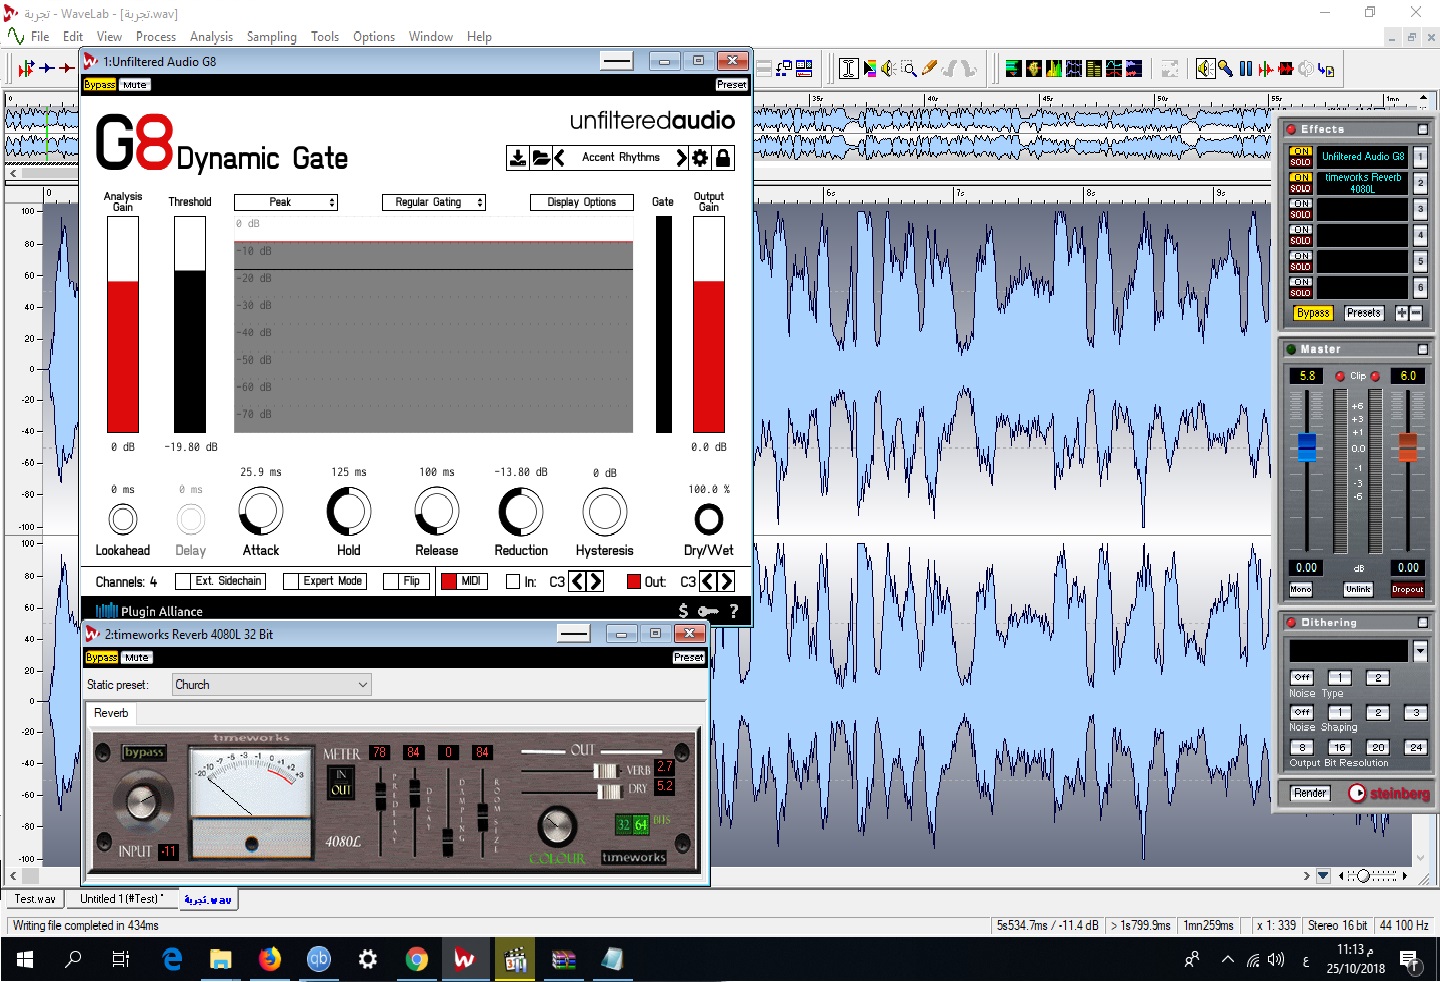Go to next G8 preset arrow
This screenshot has width=1440, height=982.
(681, 158)
